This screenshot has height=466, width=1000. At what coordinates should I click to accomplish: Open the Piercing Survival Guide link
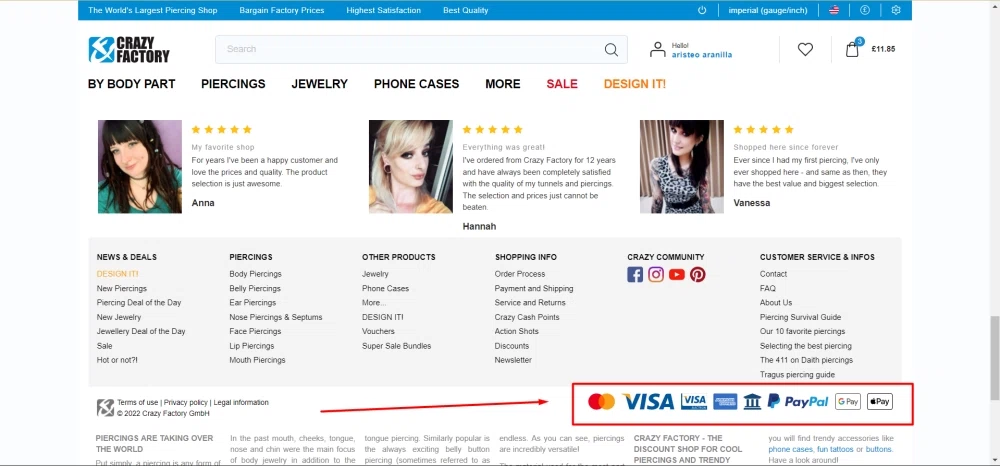800,317
